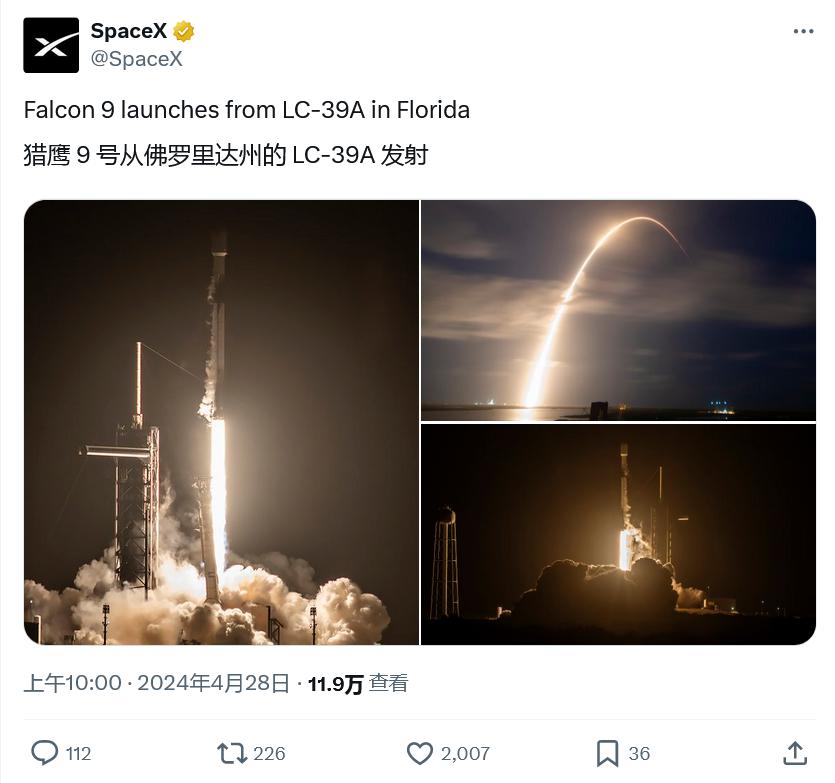Open the @SpaceX handle link
Viewport: 835px width, 783px height.
pyautogui.click(x=136, y=59)
